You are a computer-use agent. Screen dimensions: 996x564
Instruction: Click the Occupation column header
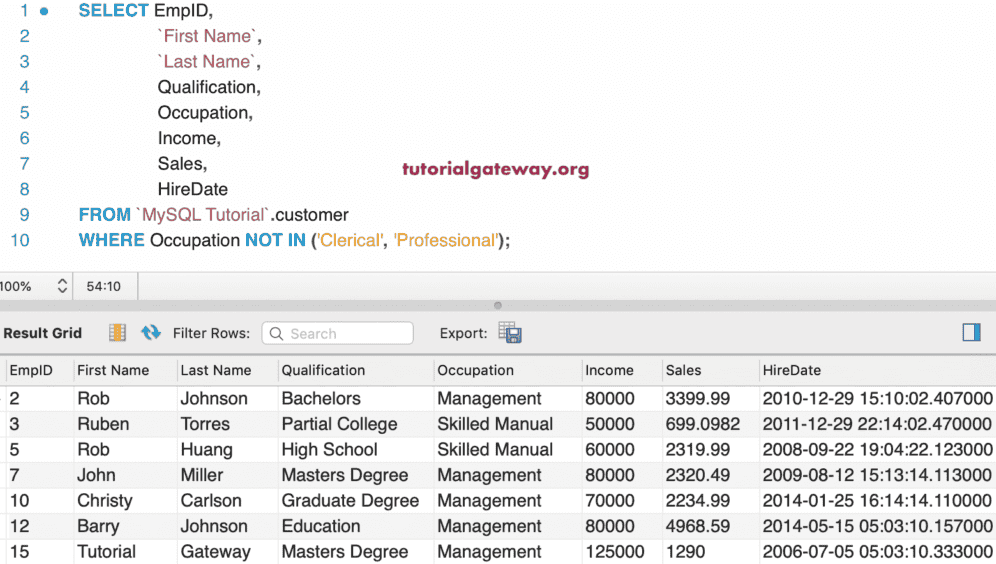[x=475, y=370]
